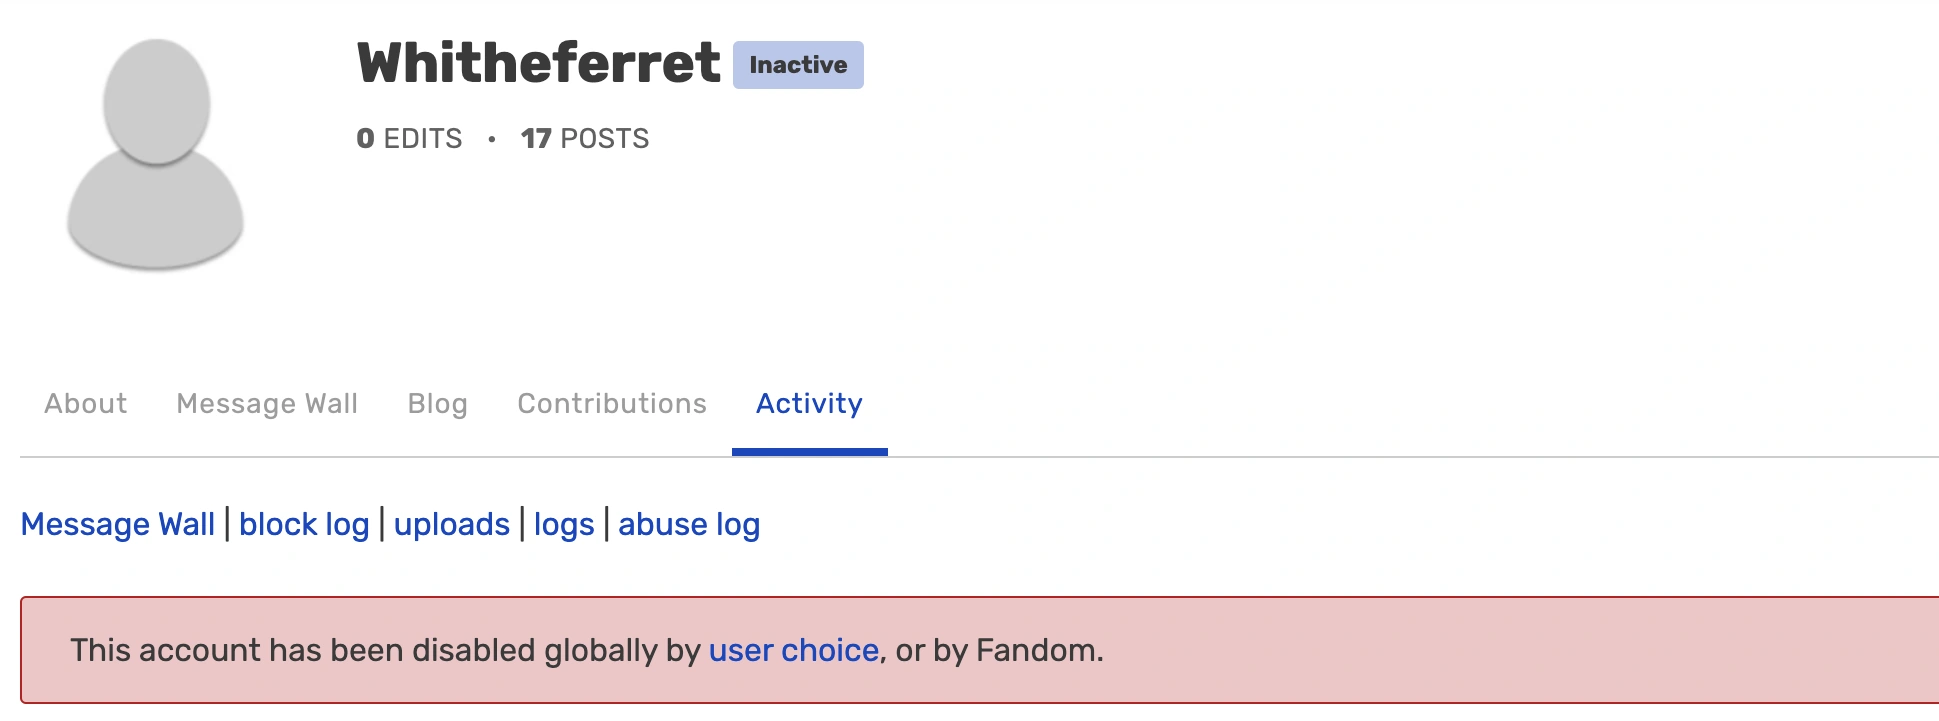Switch to the Message Wall tab

pos(268,404)
